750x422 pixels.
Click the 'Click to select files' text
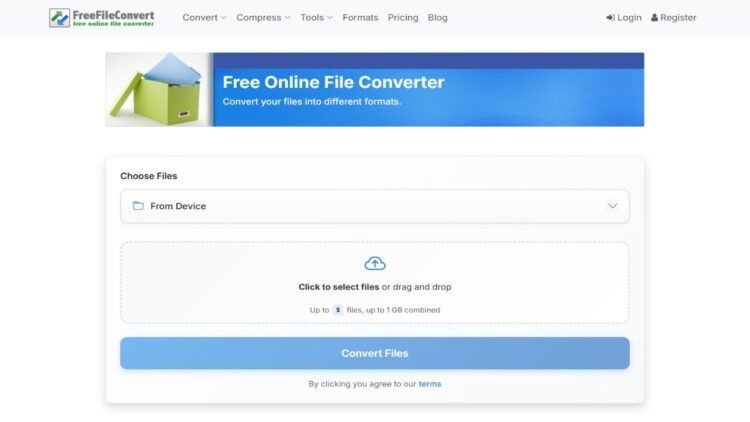click(339, 287)
